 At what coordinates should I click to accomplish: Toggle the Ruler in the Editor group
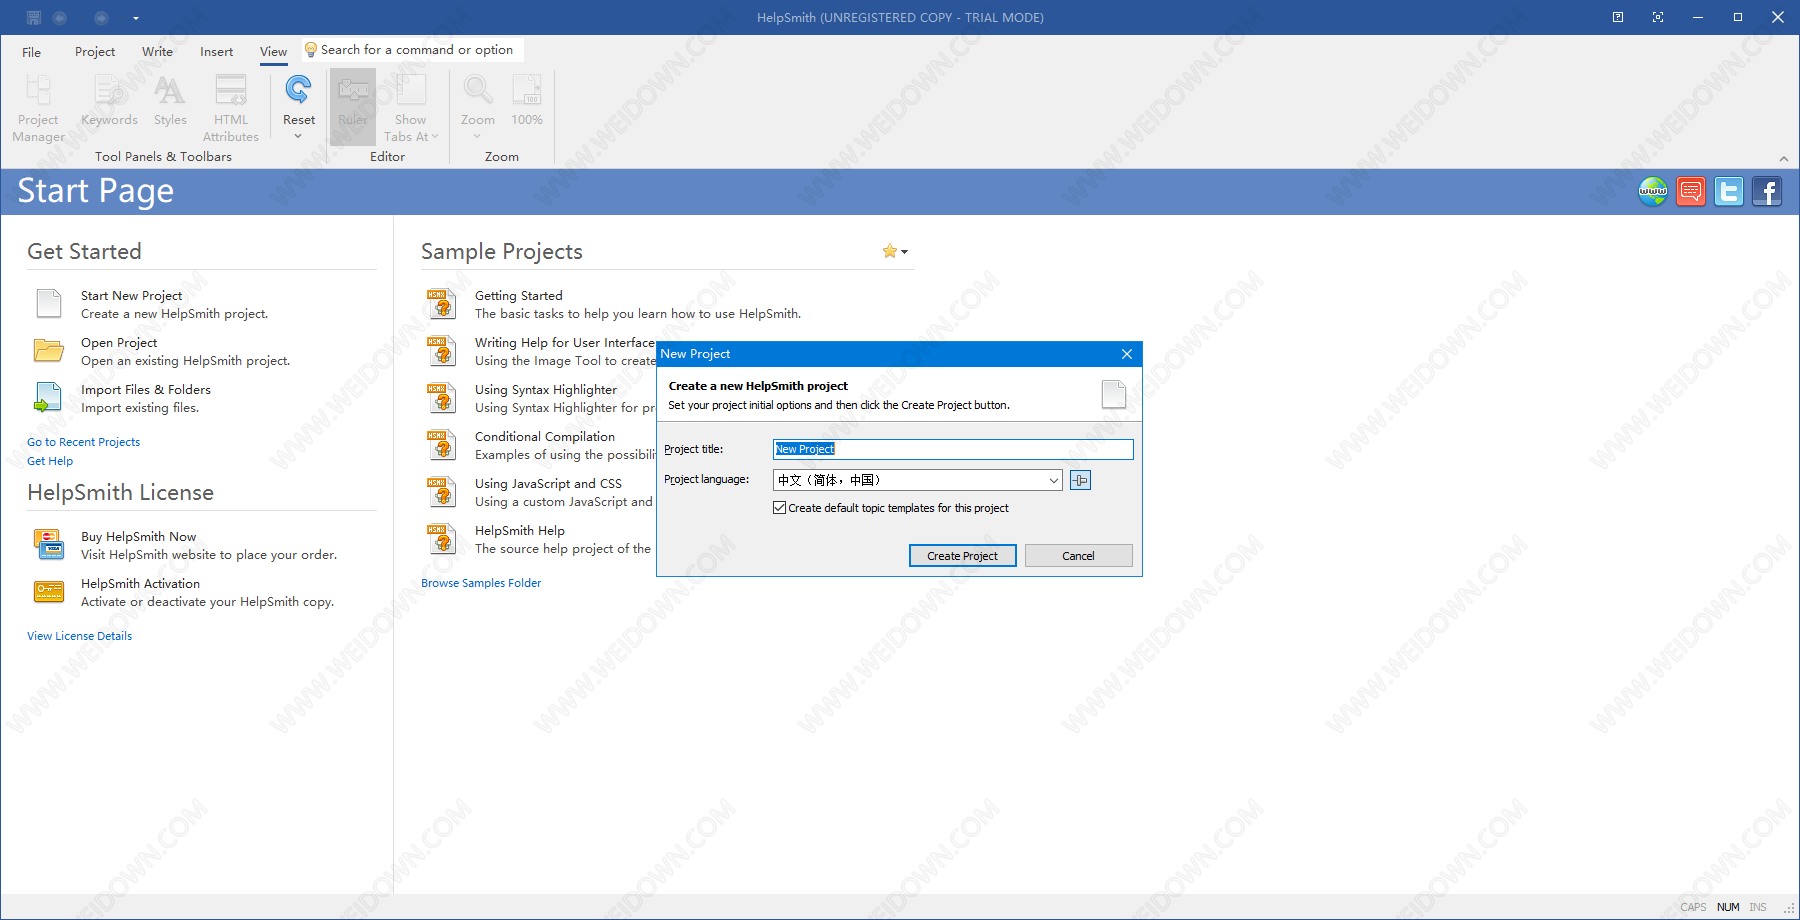pyautogui.click(x=353, y=107)
